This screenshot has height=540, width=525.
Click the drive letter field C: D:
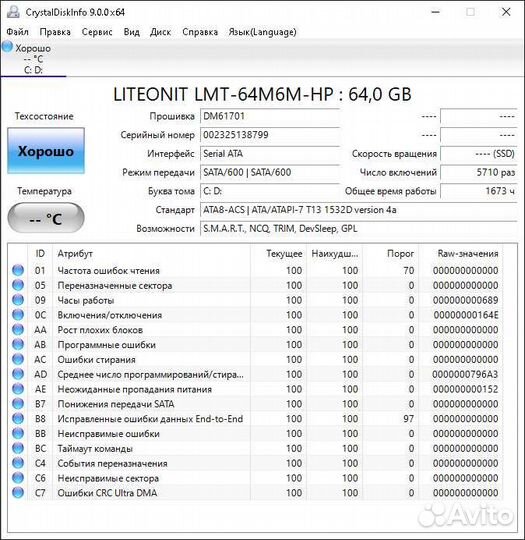[270, 191]
